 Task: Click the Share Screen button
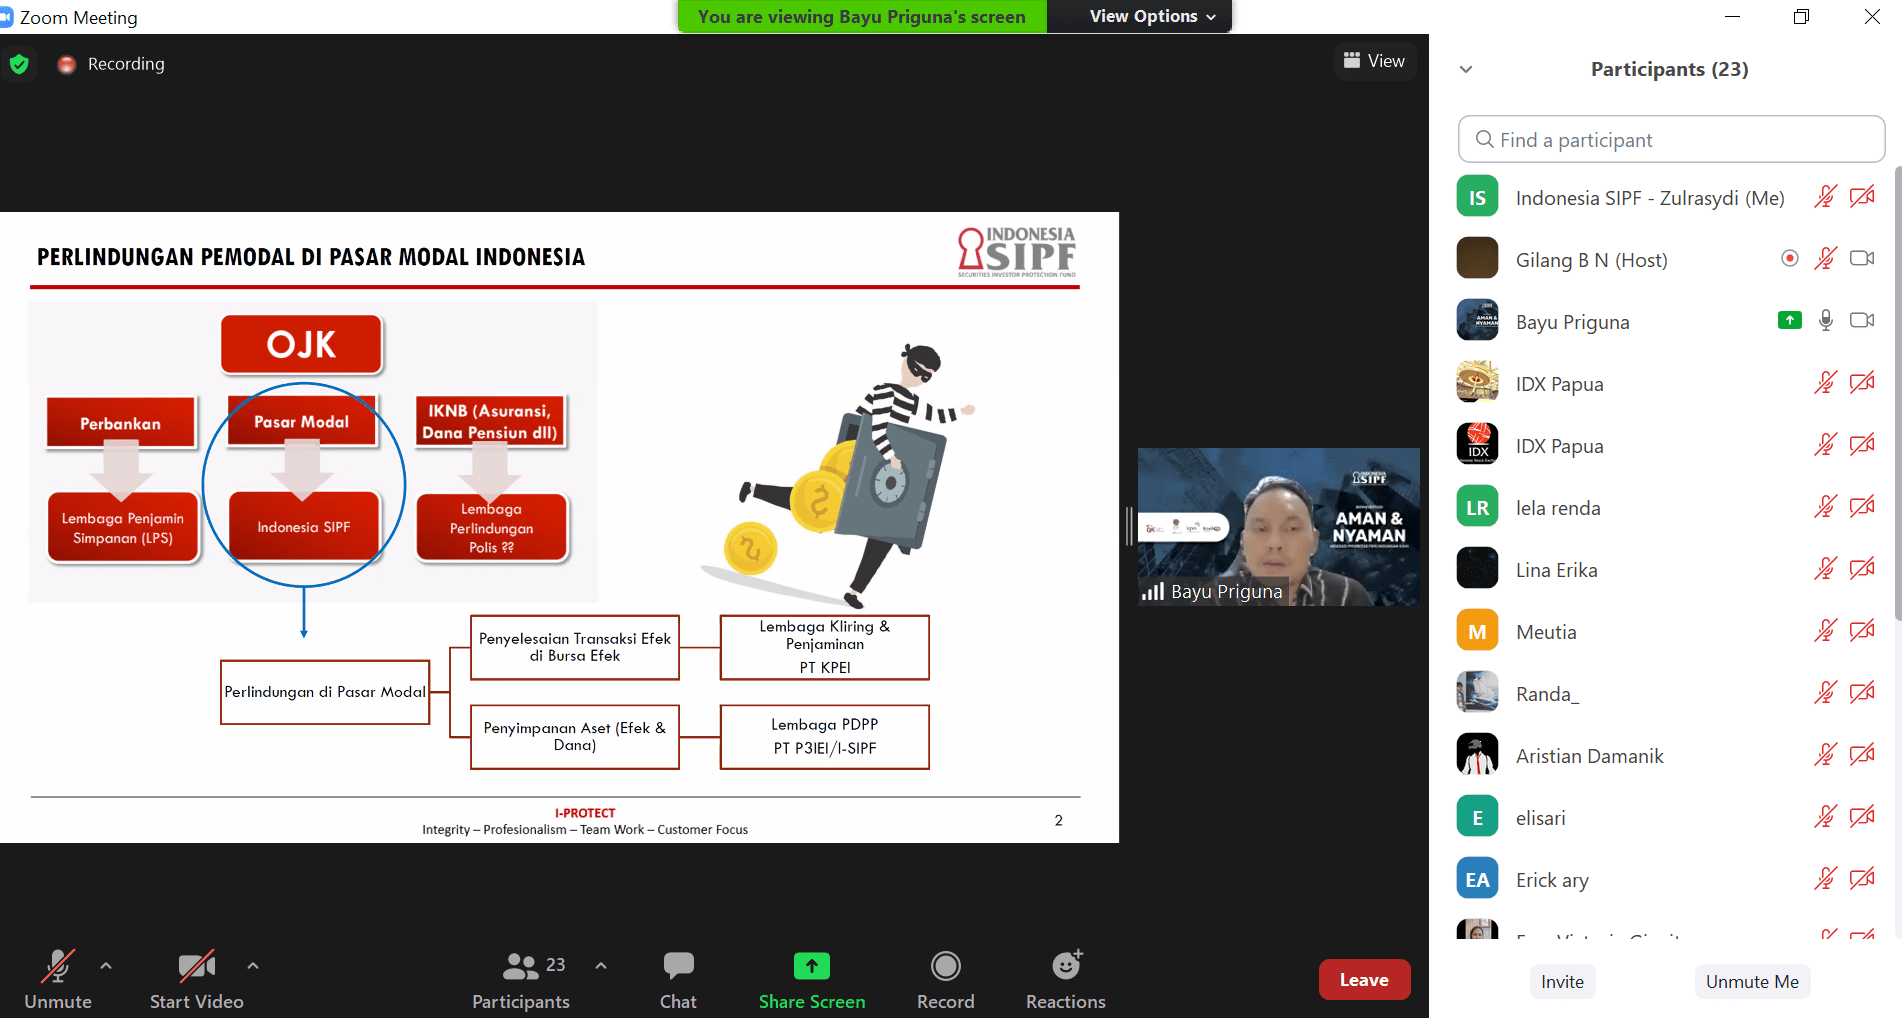pos(812,980)
